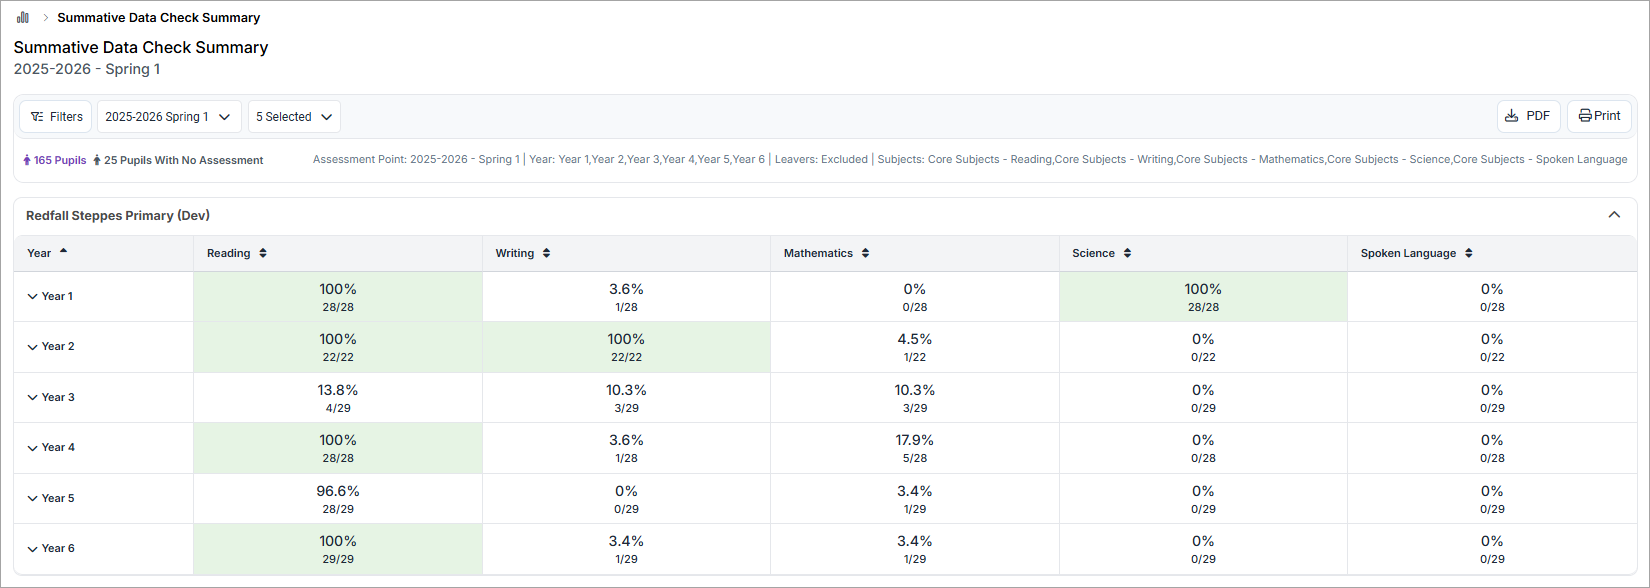This screenshot has width=1650, height=588.
Task: Click 25 Pupils With No Assessment
Action: point(178,160)
